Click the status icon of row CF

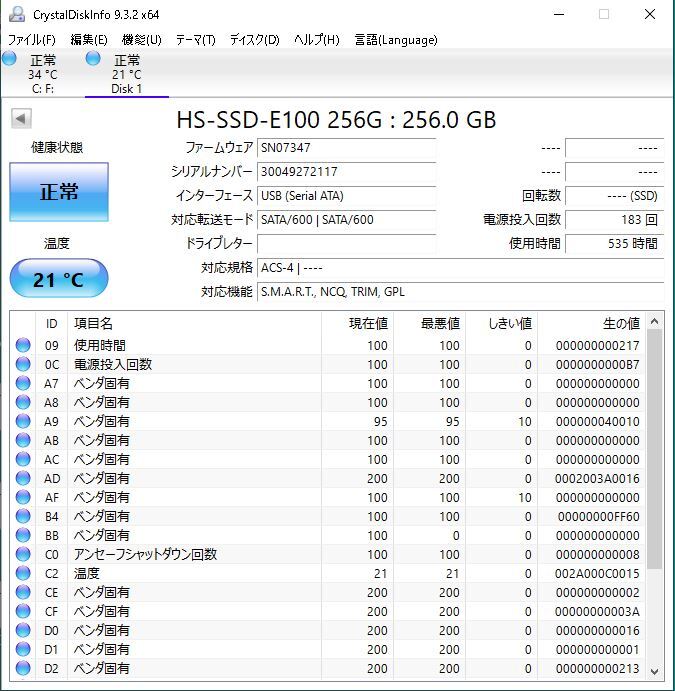pyautogui.click(x=23, y=611)
